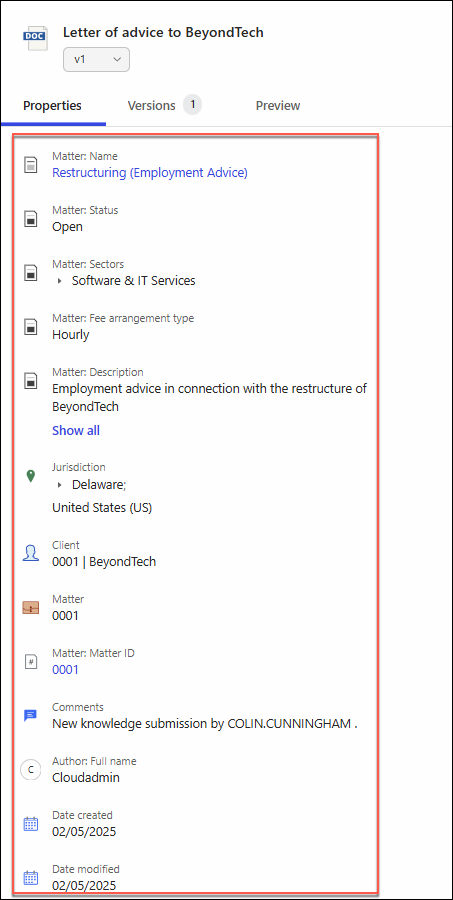The image size is (453, 900).
Task: Click the Hourly fee arrangement value
Action: tap(71, 335)
